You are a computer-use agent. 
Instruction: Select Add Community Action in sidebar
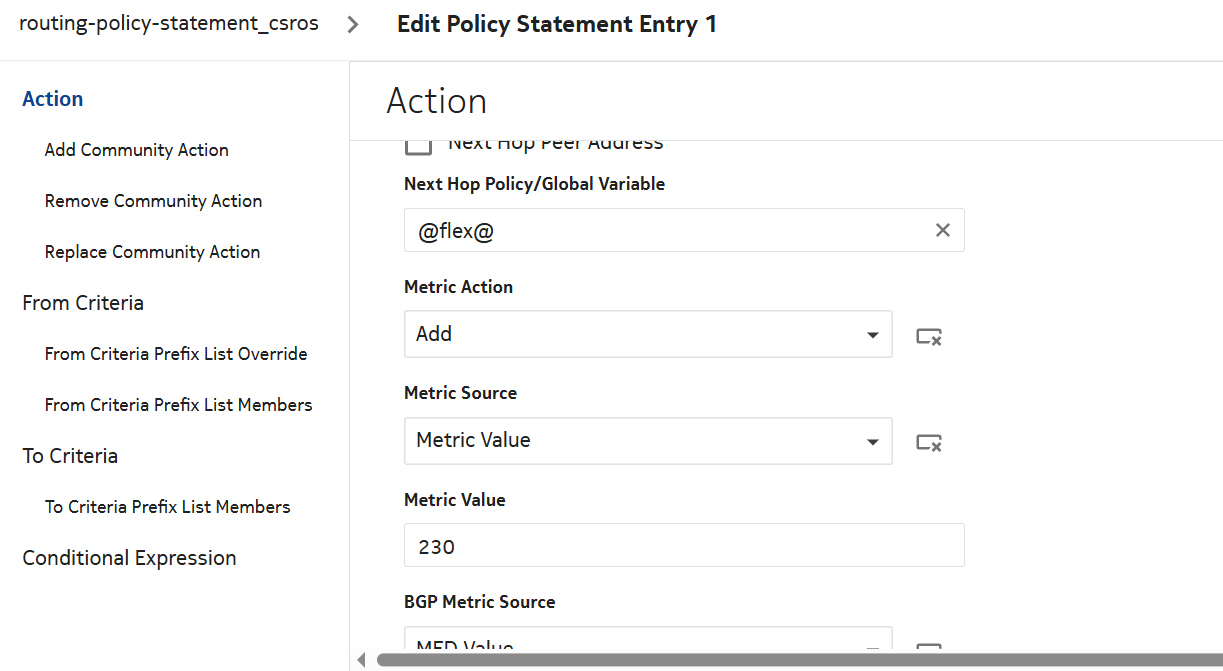point(137,150)
